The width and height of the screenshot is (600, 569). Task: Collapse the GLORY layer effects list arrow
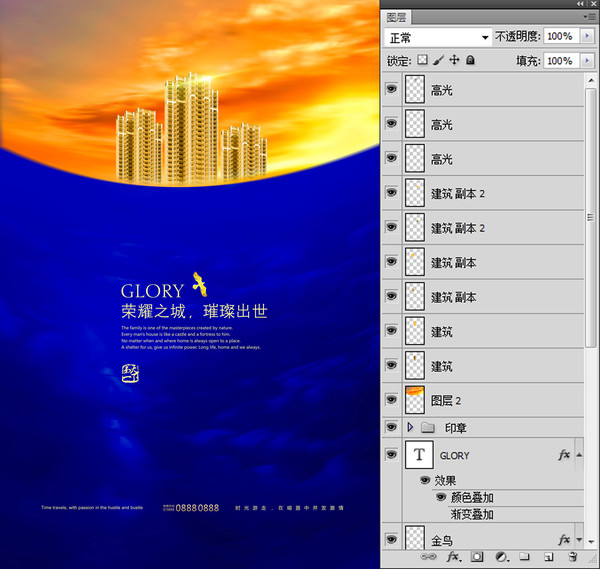[x=579, y=455]
